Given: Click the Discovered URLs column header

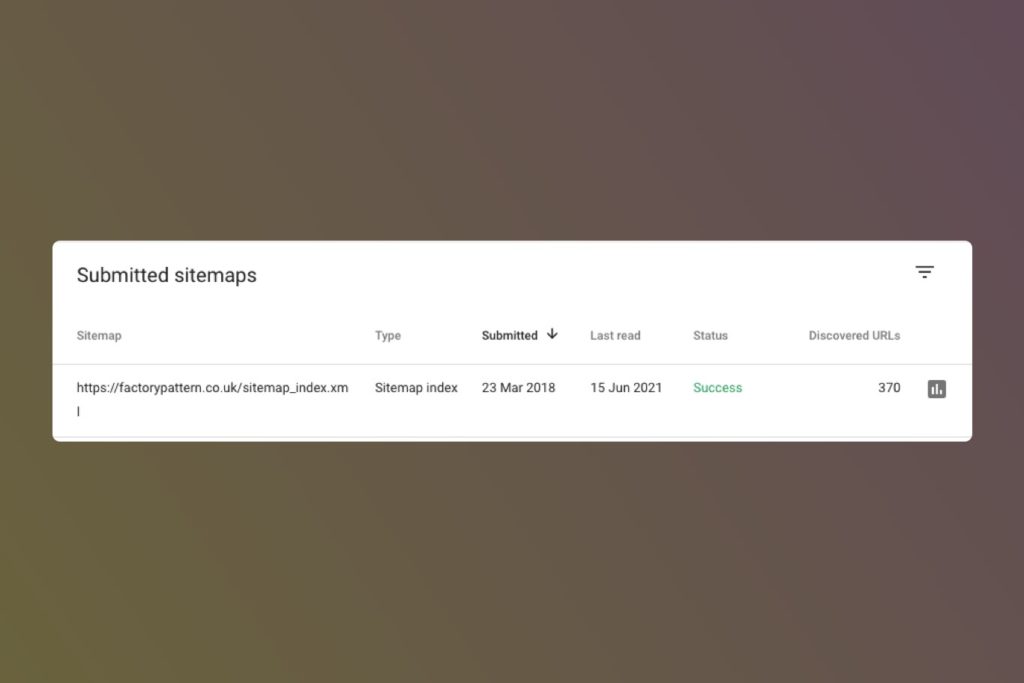Looking at the screenshot, I should pyautogui.click(x=854, y=335).
